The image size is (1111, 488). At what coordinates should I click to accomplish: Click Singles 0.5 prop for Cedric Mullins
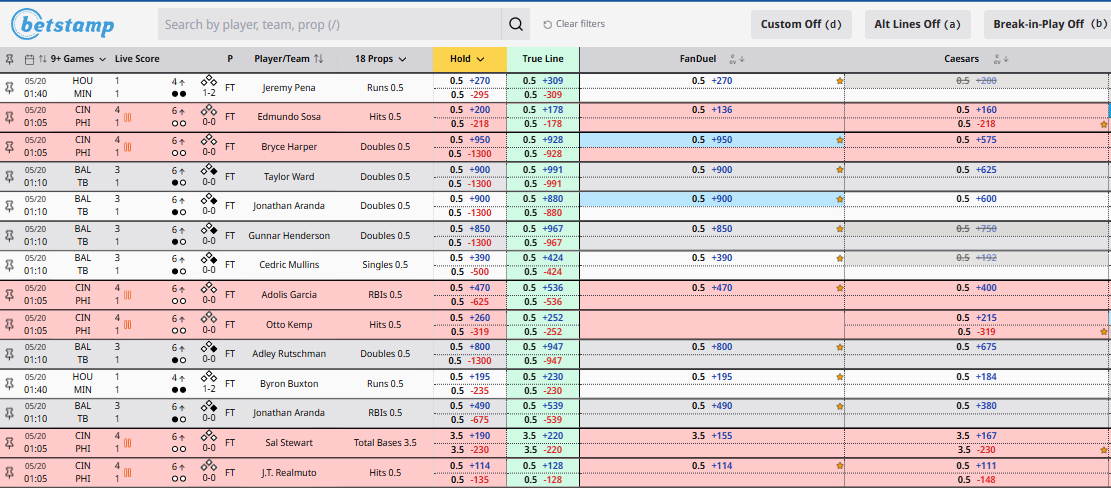385,265
